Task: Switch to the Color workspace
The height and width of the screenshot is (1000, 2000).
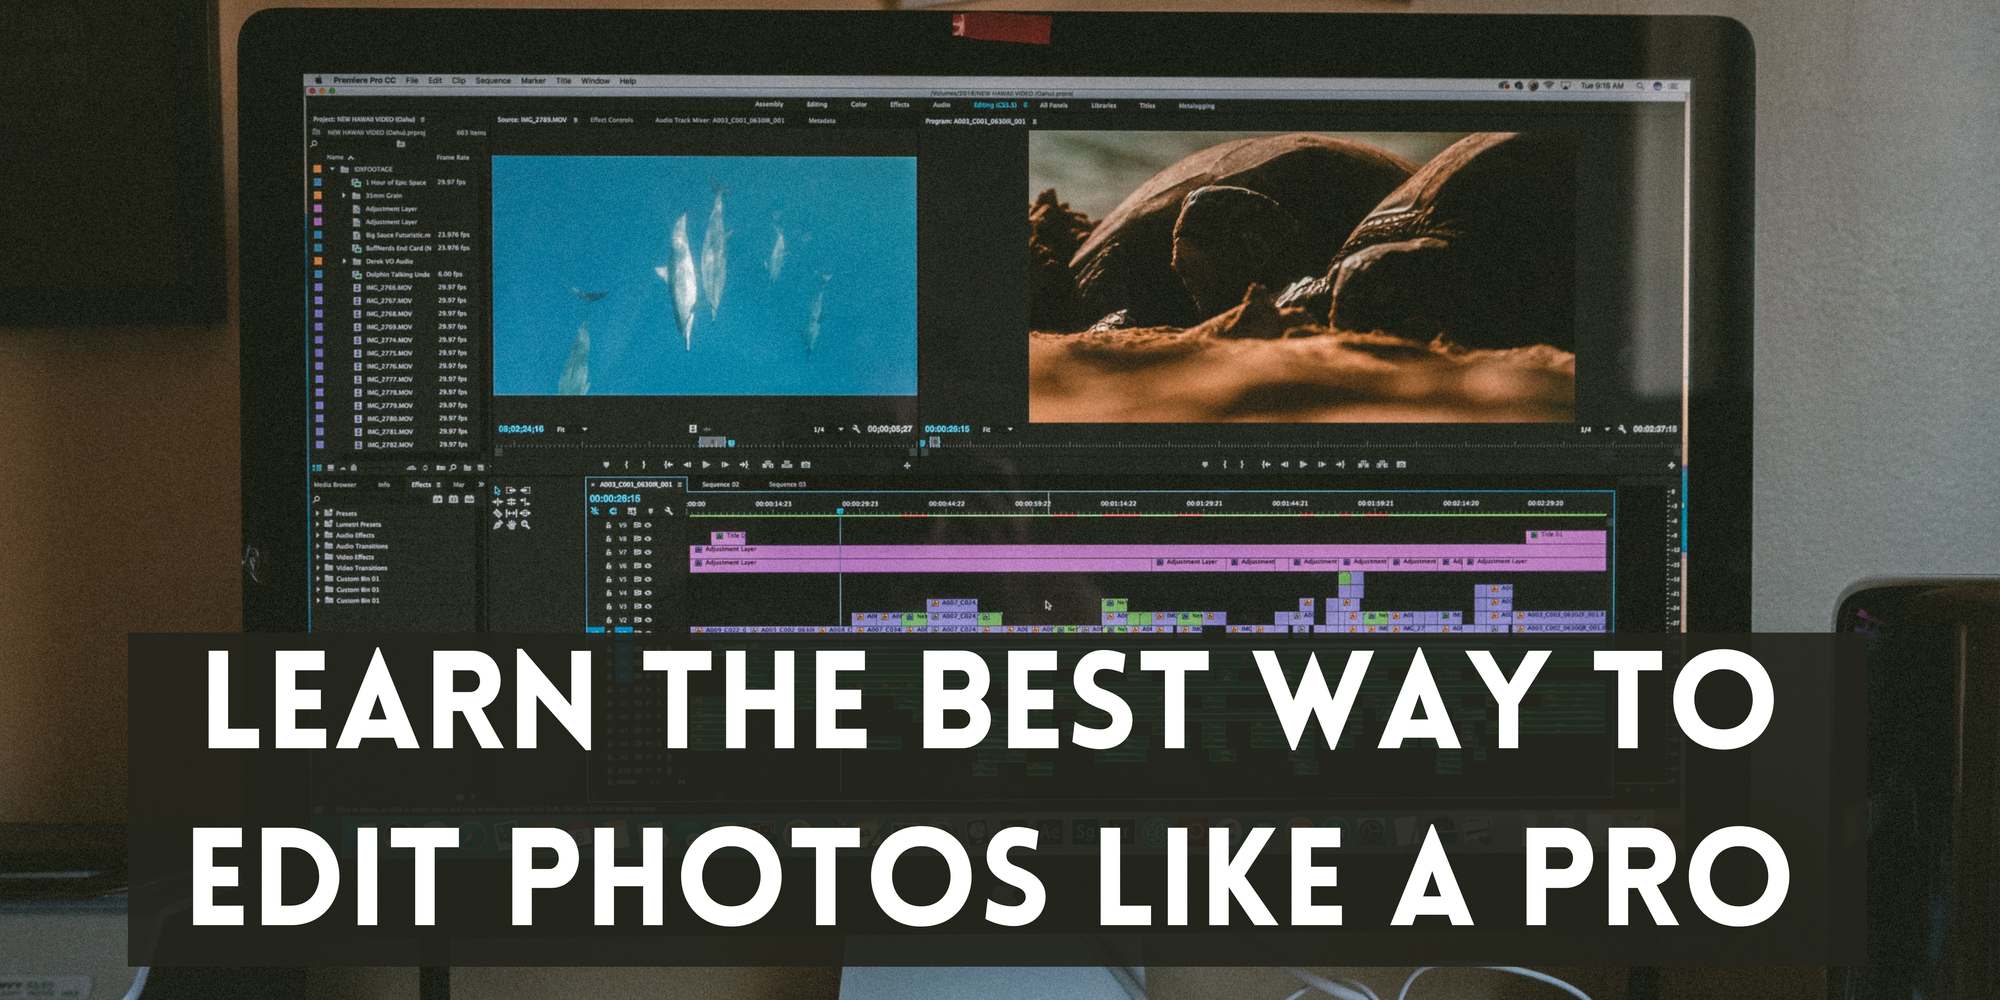Action: pos(861,104)
